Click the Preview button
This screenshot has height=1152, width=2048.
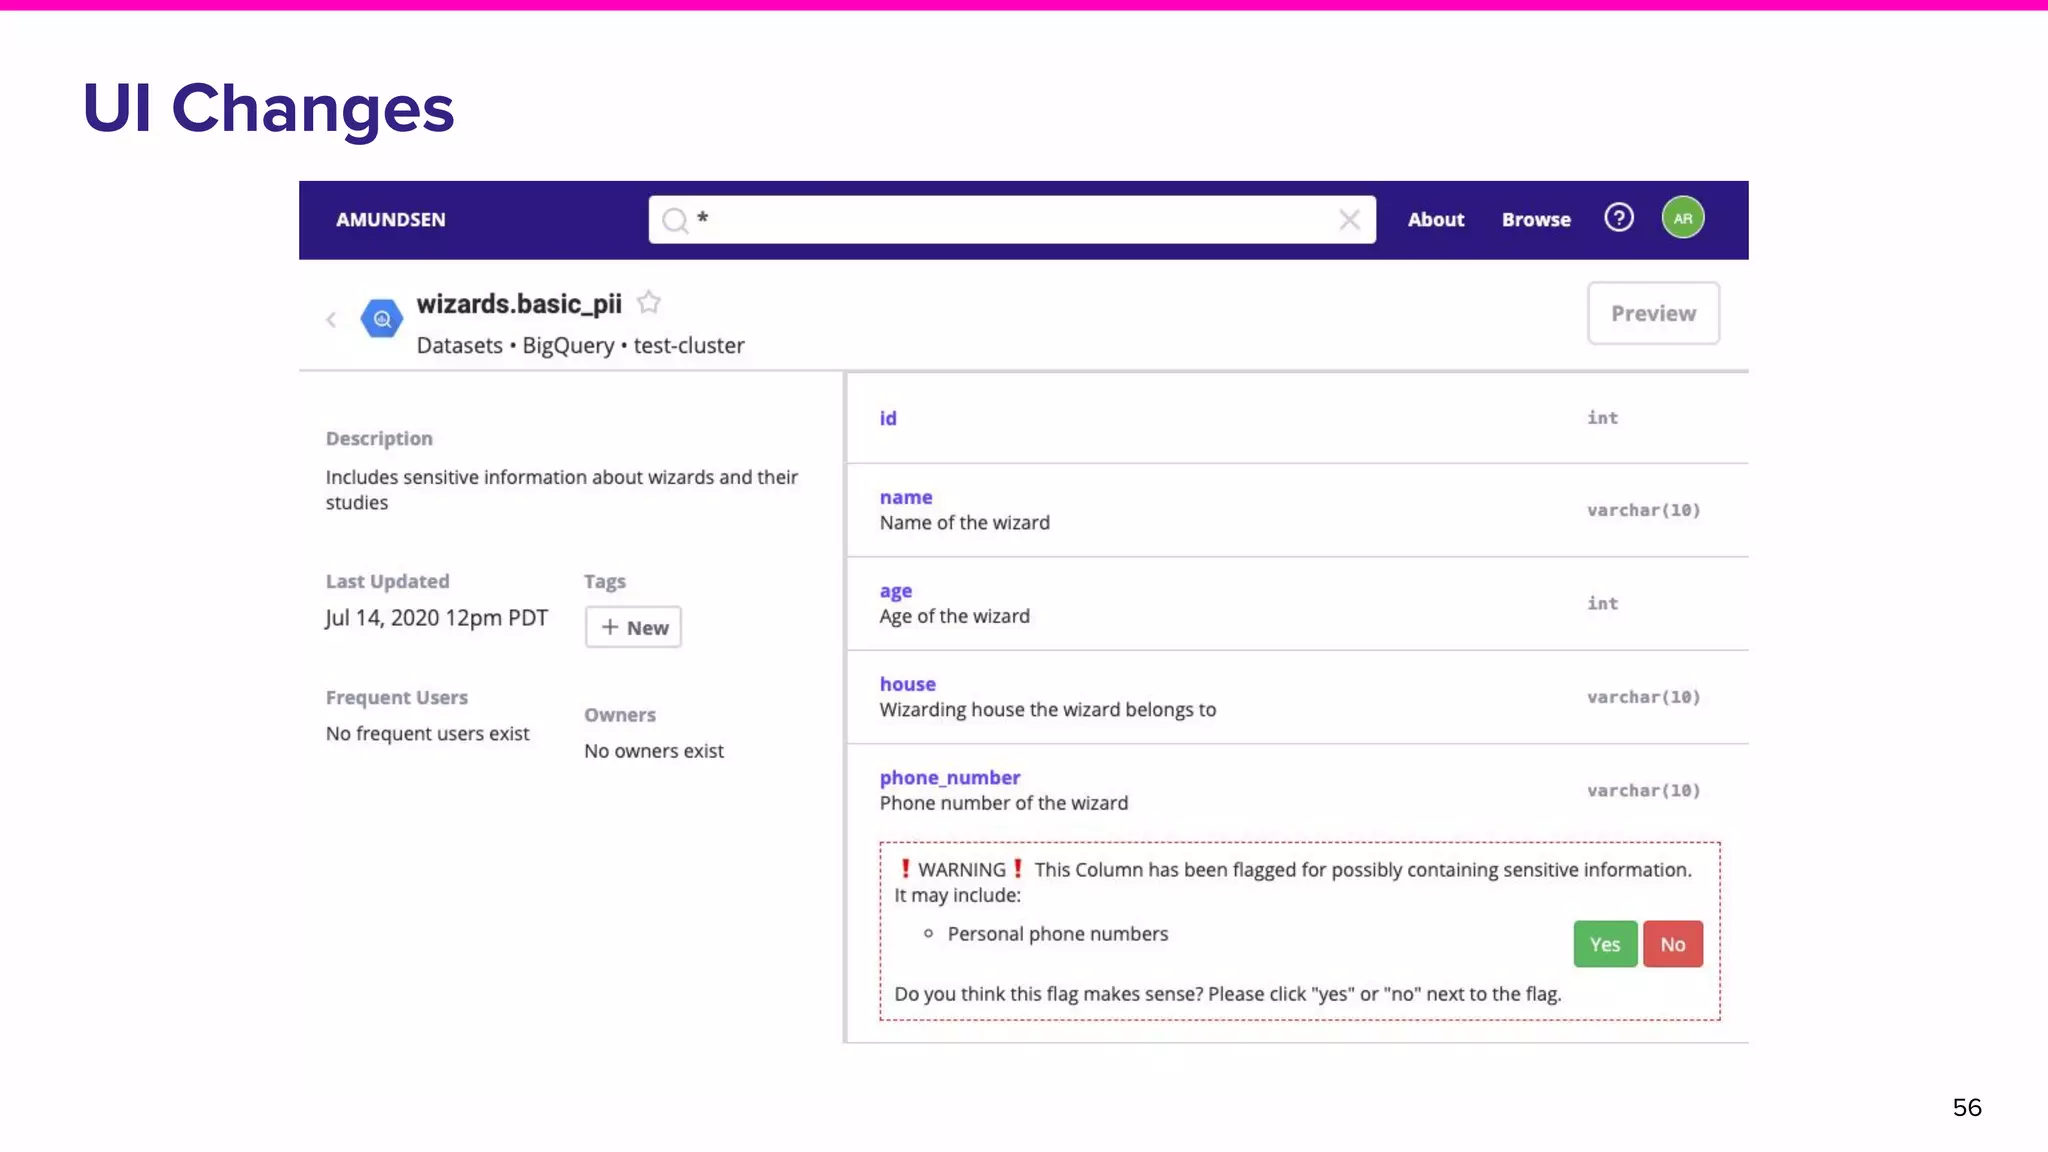(x=1653, y=314)
